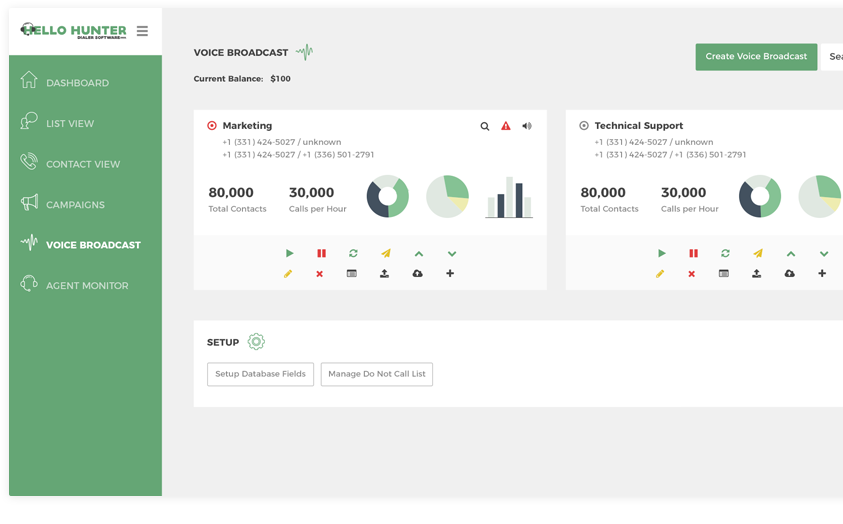Screen dimensions: 843x524
Task: Click the Technical Support card title
Action: click(x=639, y=126)
